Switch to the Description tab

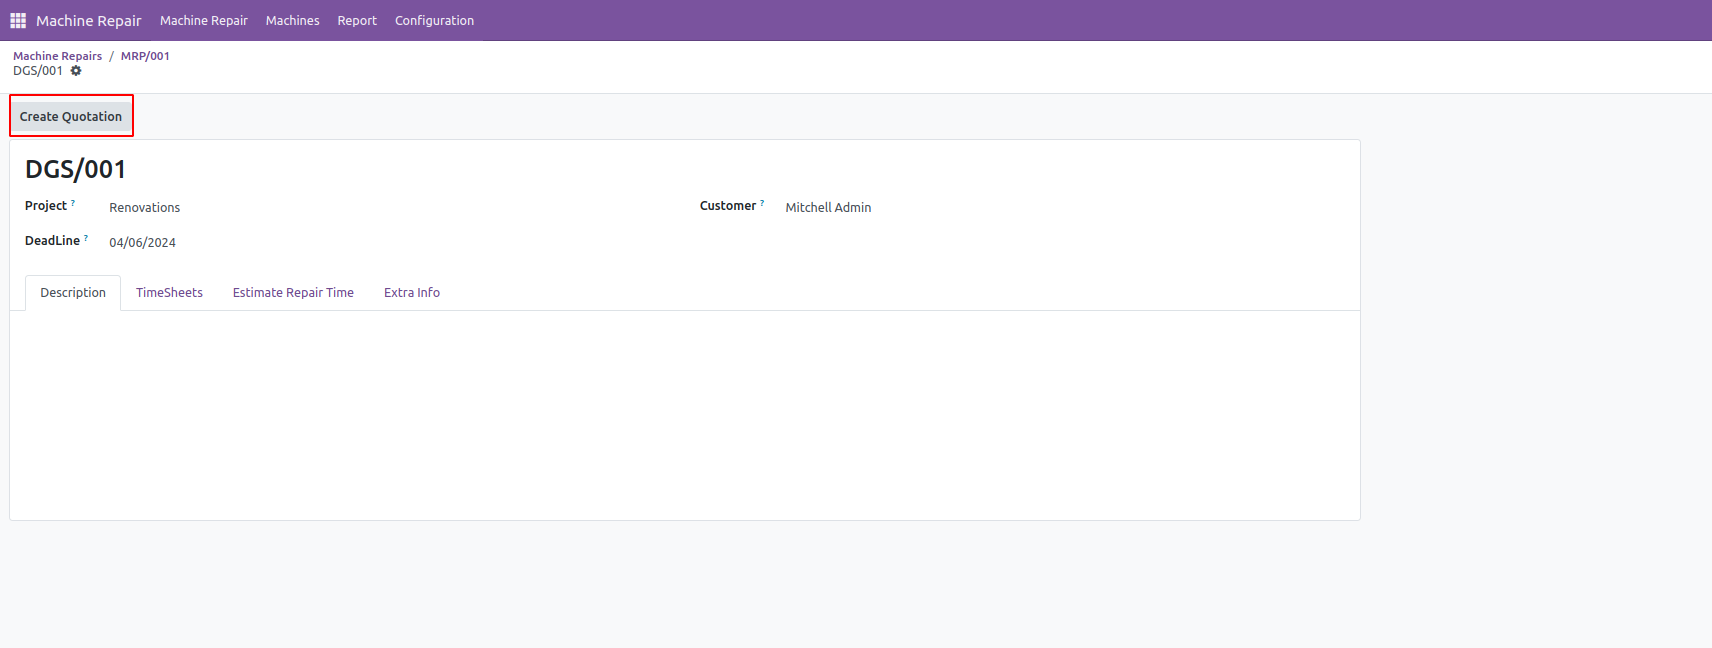pos(73,293)
